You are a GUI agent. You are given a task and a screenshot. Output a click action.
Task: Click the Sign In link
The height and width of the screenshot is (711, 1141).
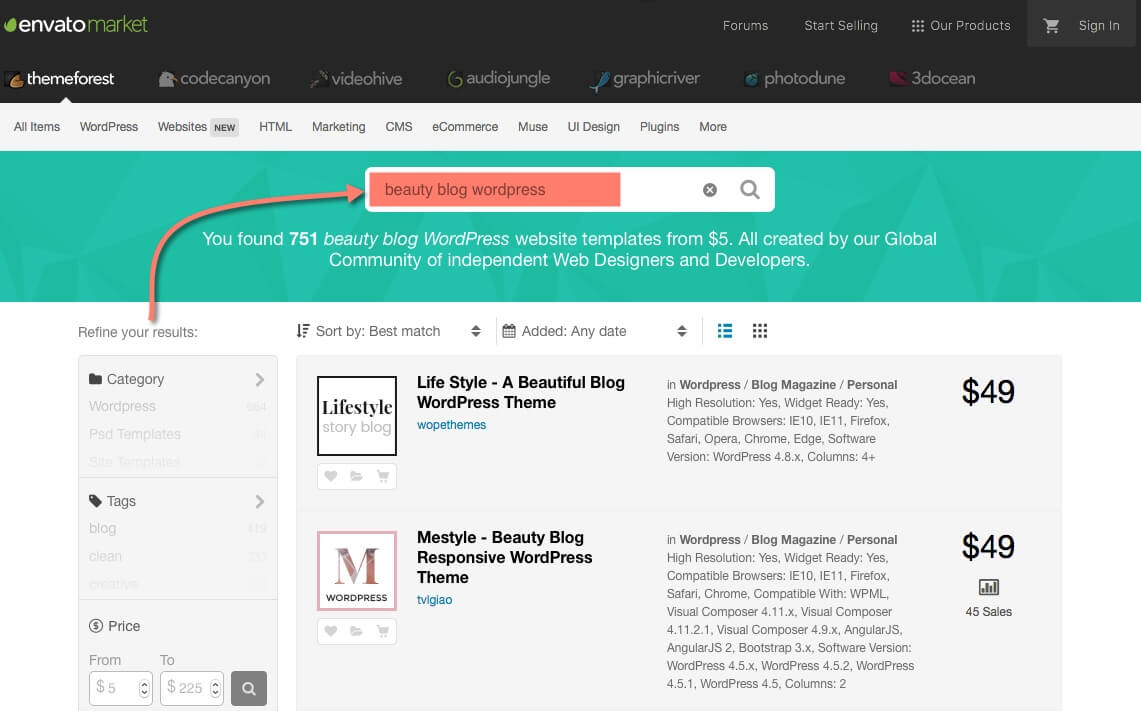click(1099, 25)
